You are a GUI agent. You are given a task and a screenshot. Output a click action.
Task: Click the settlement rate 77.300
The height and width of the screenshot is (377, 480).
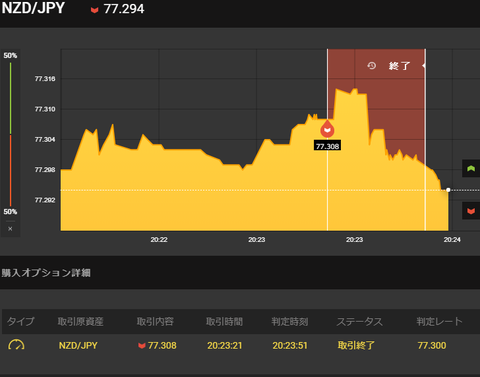[432, 345]
